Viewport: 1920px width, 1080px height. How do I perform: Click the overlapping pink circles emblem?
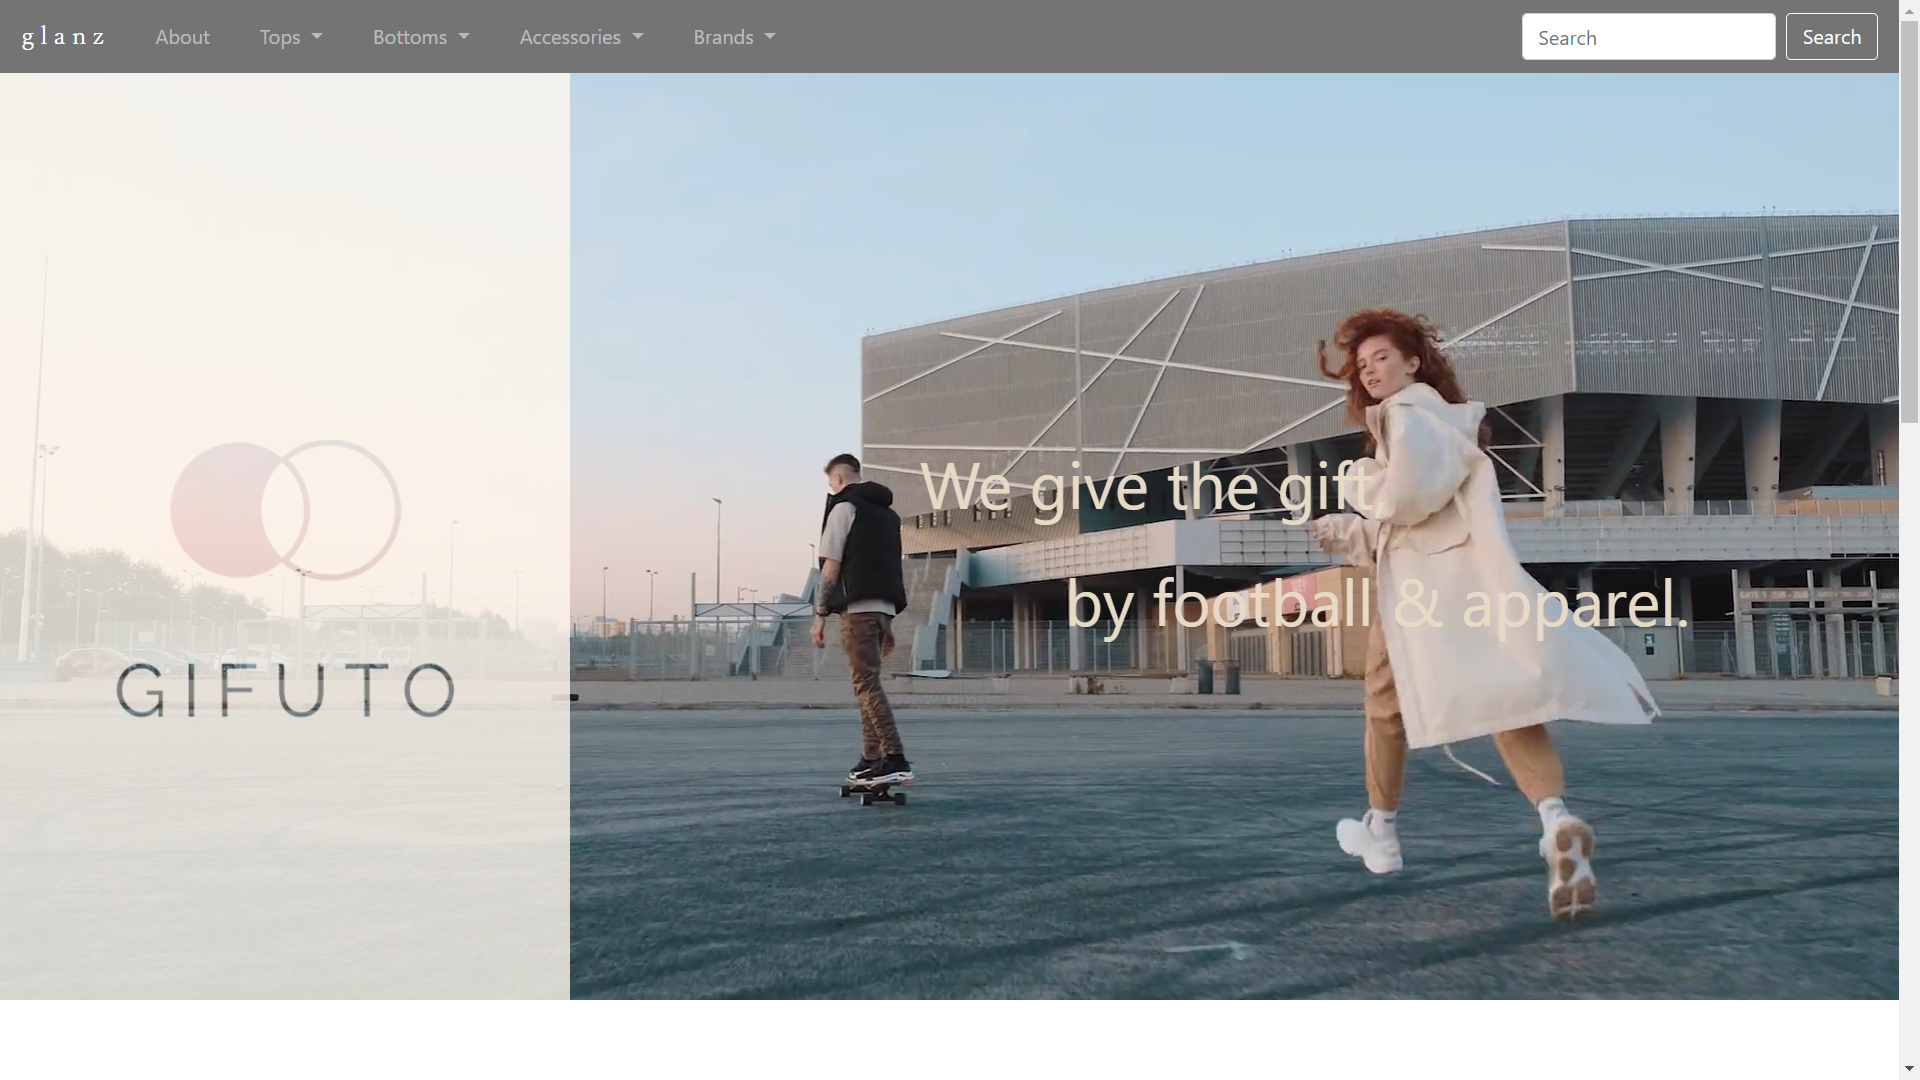point(285,510)
